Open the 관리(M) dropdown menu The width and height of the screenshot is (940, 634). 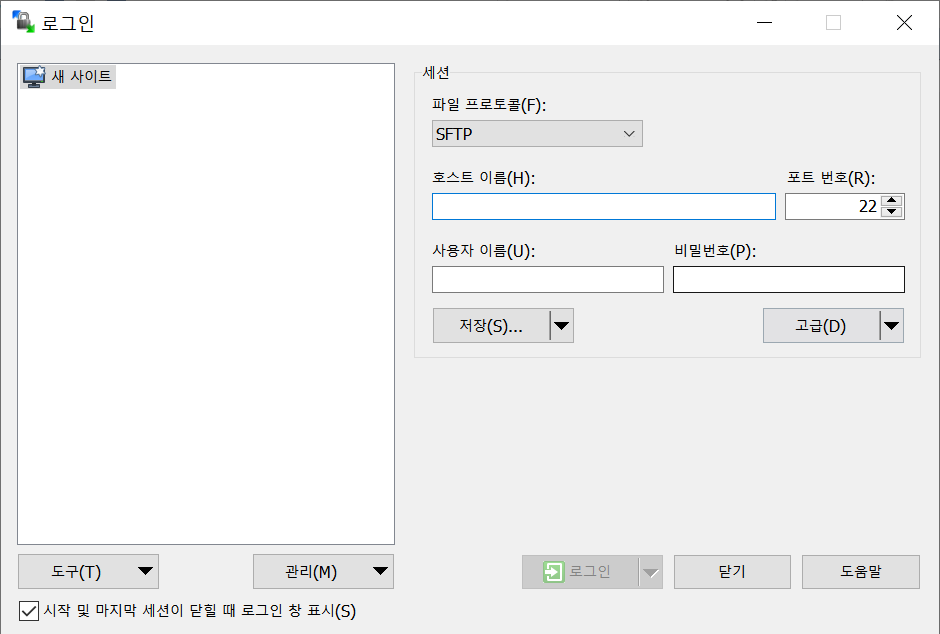[324, 572]
